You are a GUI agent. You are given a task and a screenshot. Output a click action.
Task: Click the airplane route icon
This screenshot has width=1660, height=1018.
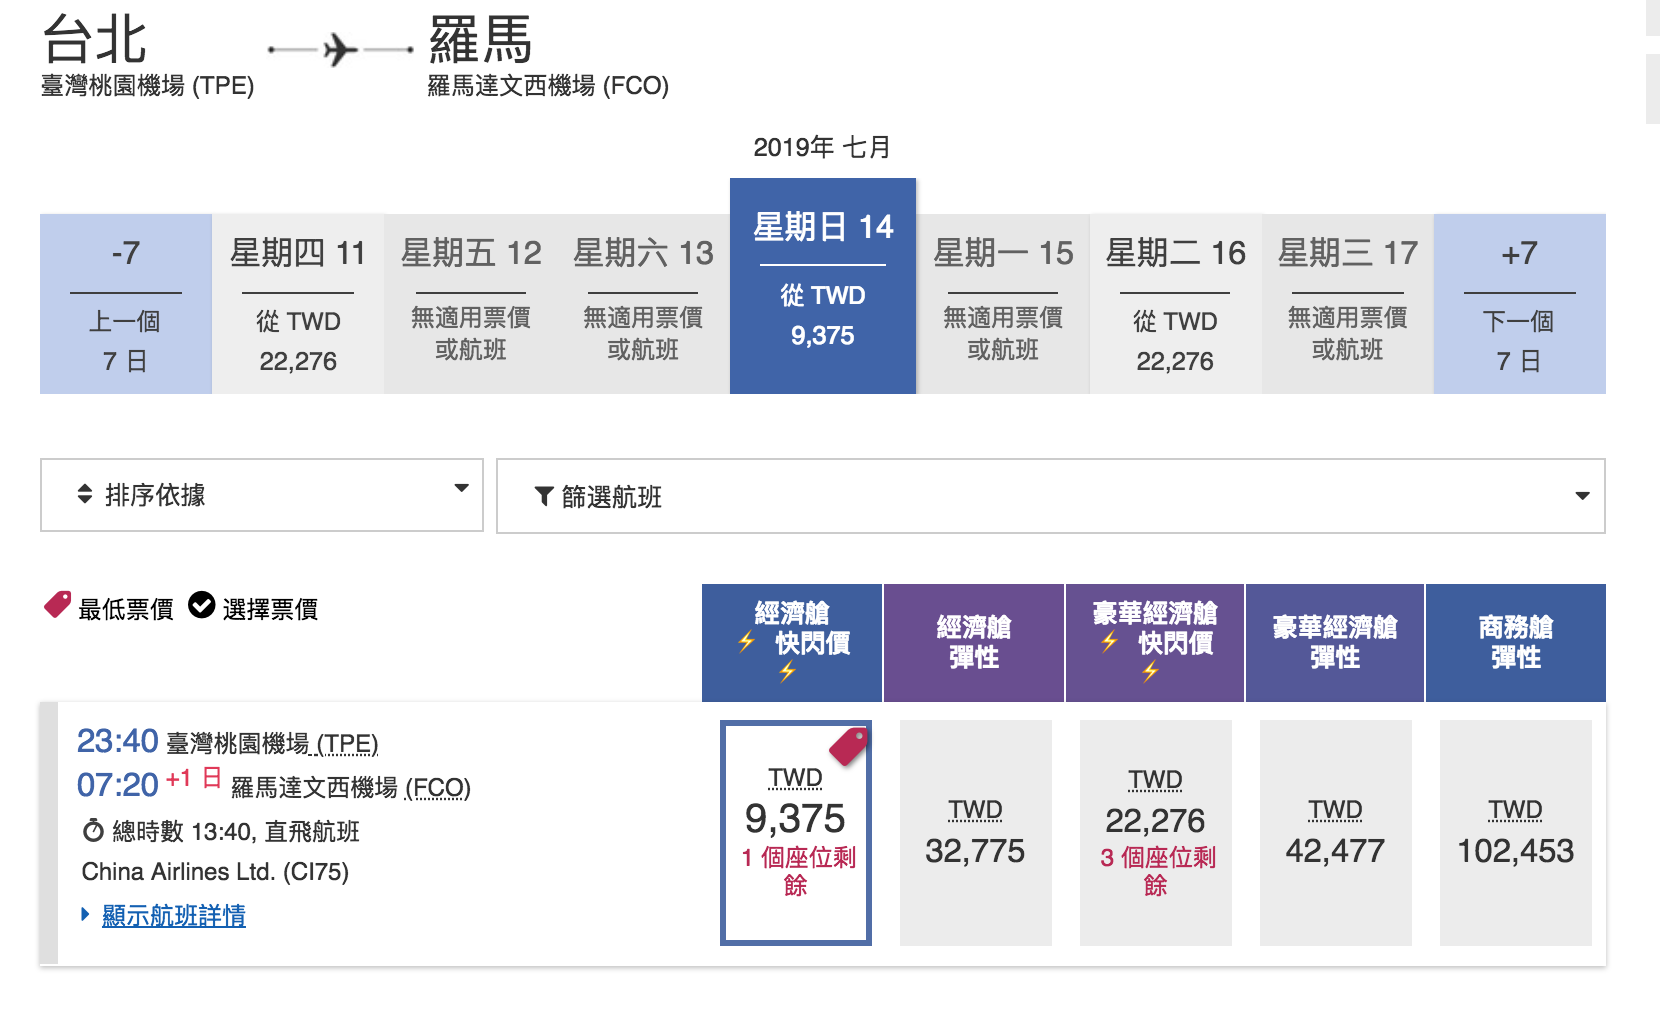point(340,49)
